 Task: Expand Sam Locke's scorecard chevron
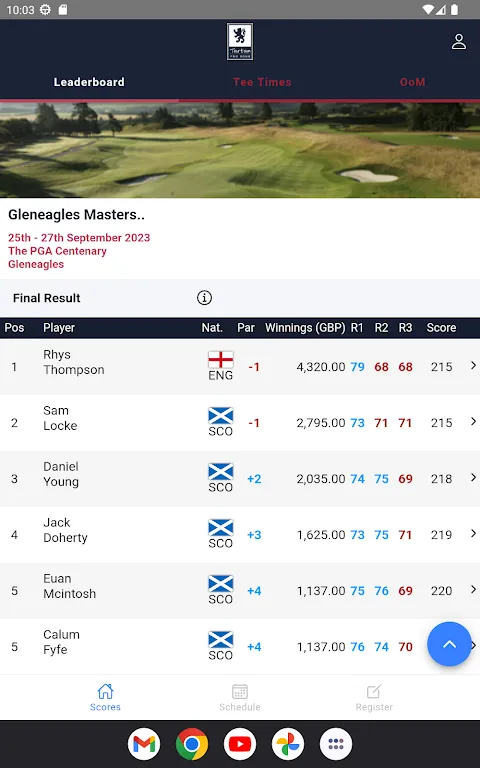(473, 421)
